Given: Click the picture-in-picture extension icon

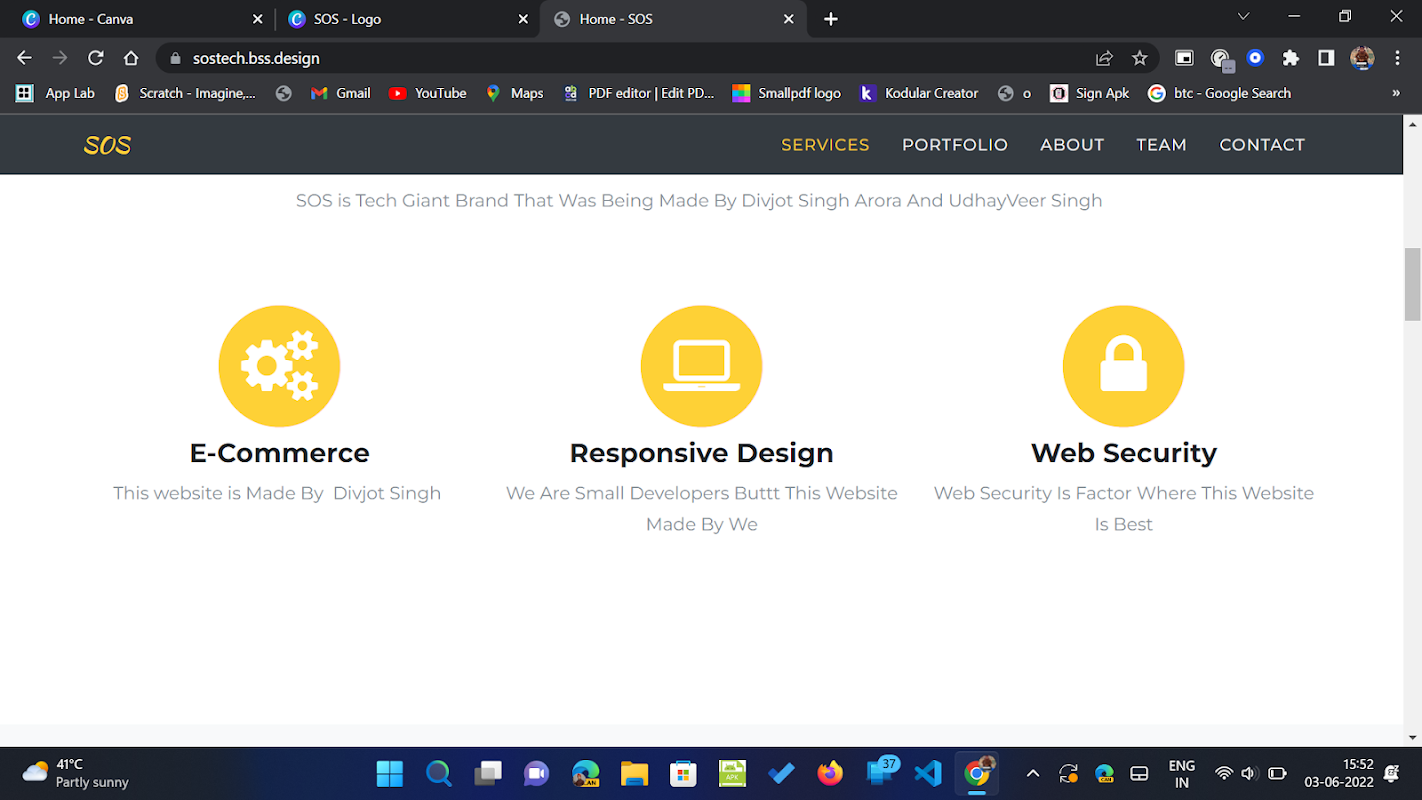Looking at the screenshot, I should tap(1184, 58).
